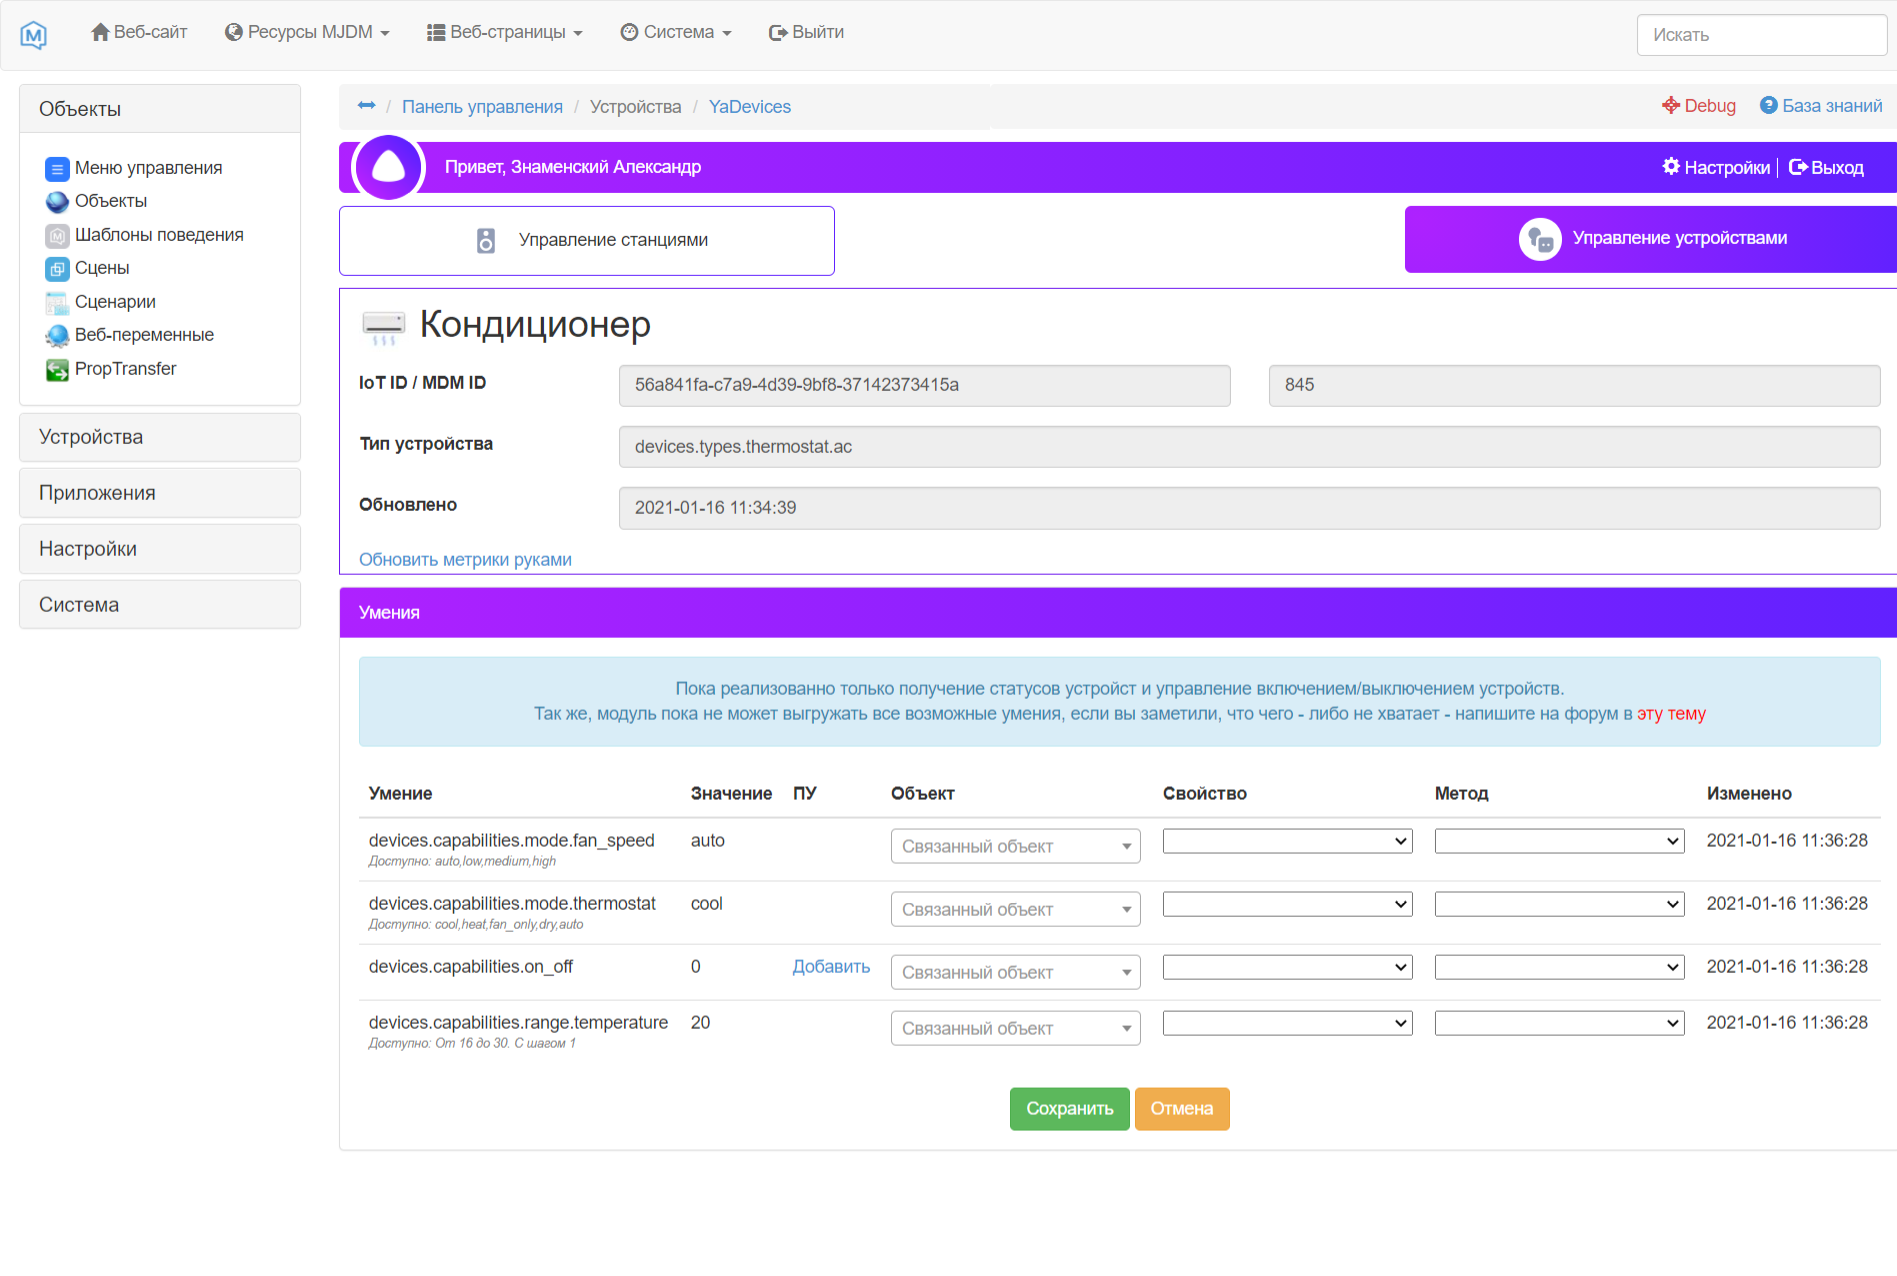Open PropTransfer from the sidebar
Viewport: 1897px width, 1276px height.
[125, 369]
